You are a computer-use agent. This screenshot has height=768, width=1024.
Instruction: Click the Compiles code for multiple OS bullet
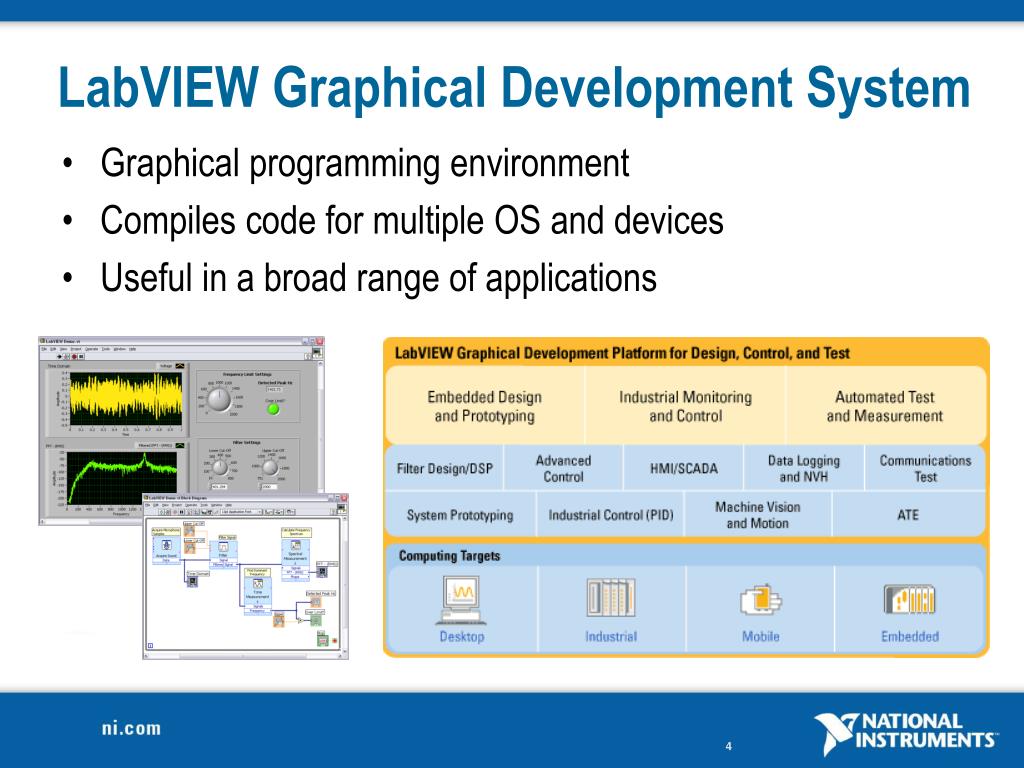(411, 220)
